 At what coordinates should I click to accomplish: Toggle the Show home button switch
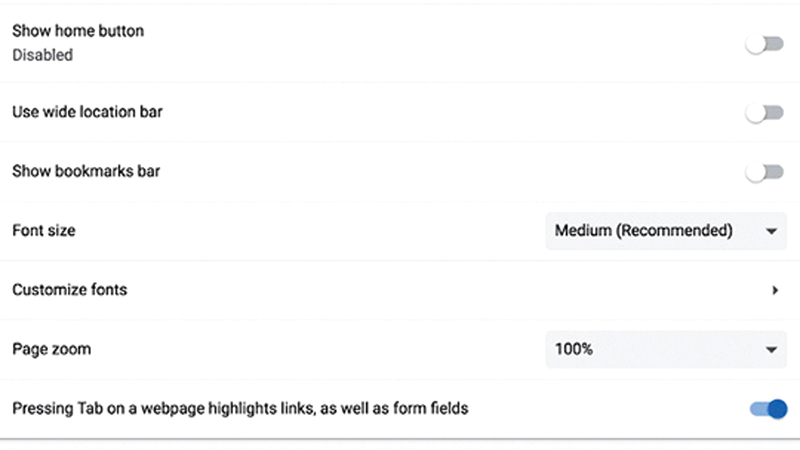pyautogui.click(x=765, y=44)
